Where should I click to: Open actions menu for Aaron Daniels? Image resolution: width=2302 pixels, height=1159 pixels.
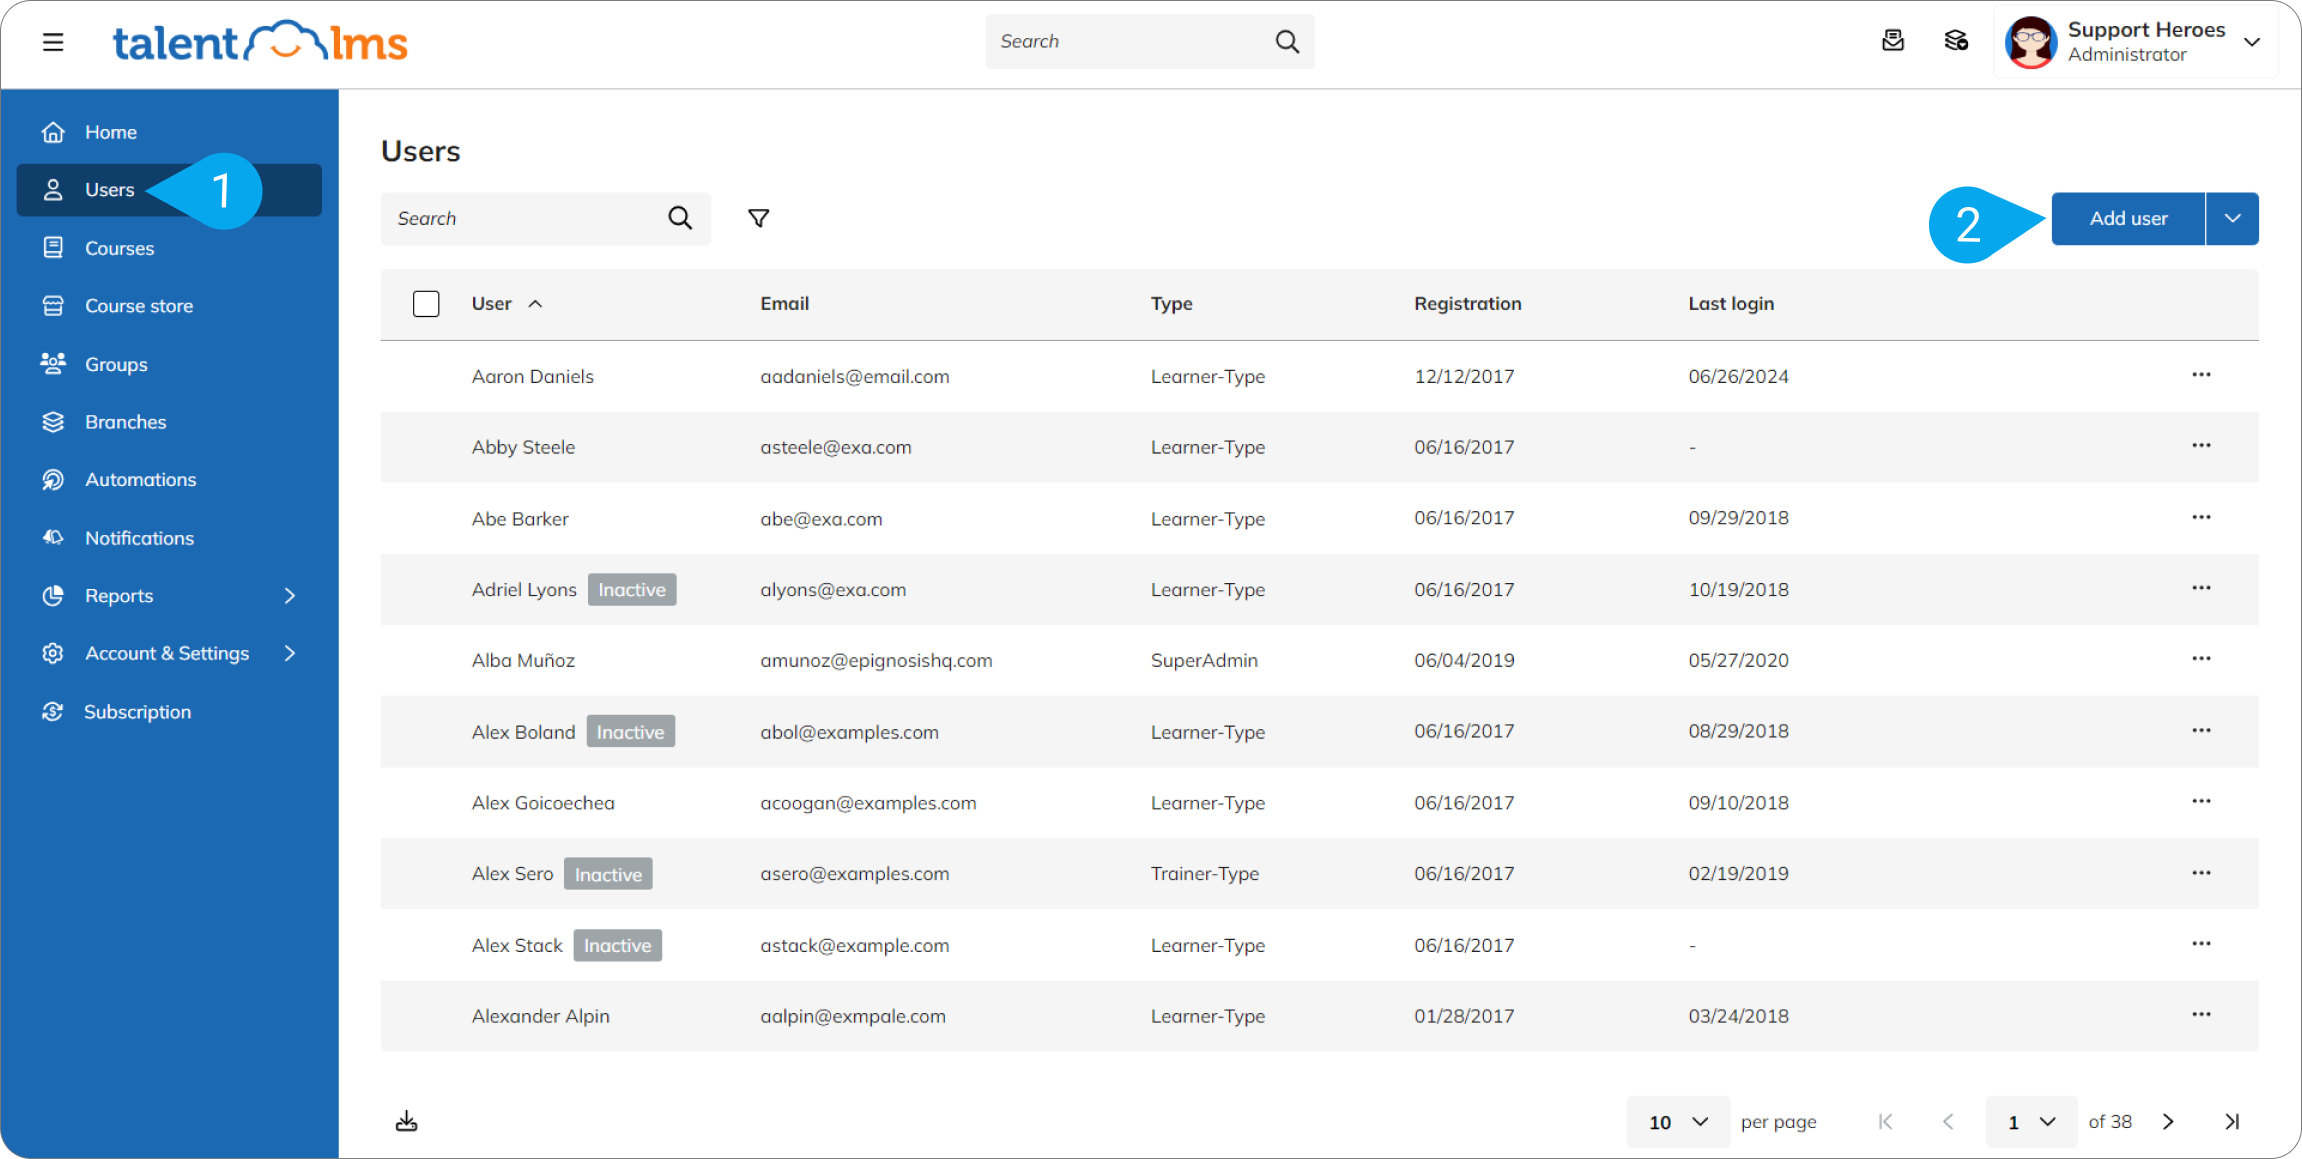[x=2201, y=375]
